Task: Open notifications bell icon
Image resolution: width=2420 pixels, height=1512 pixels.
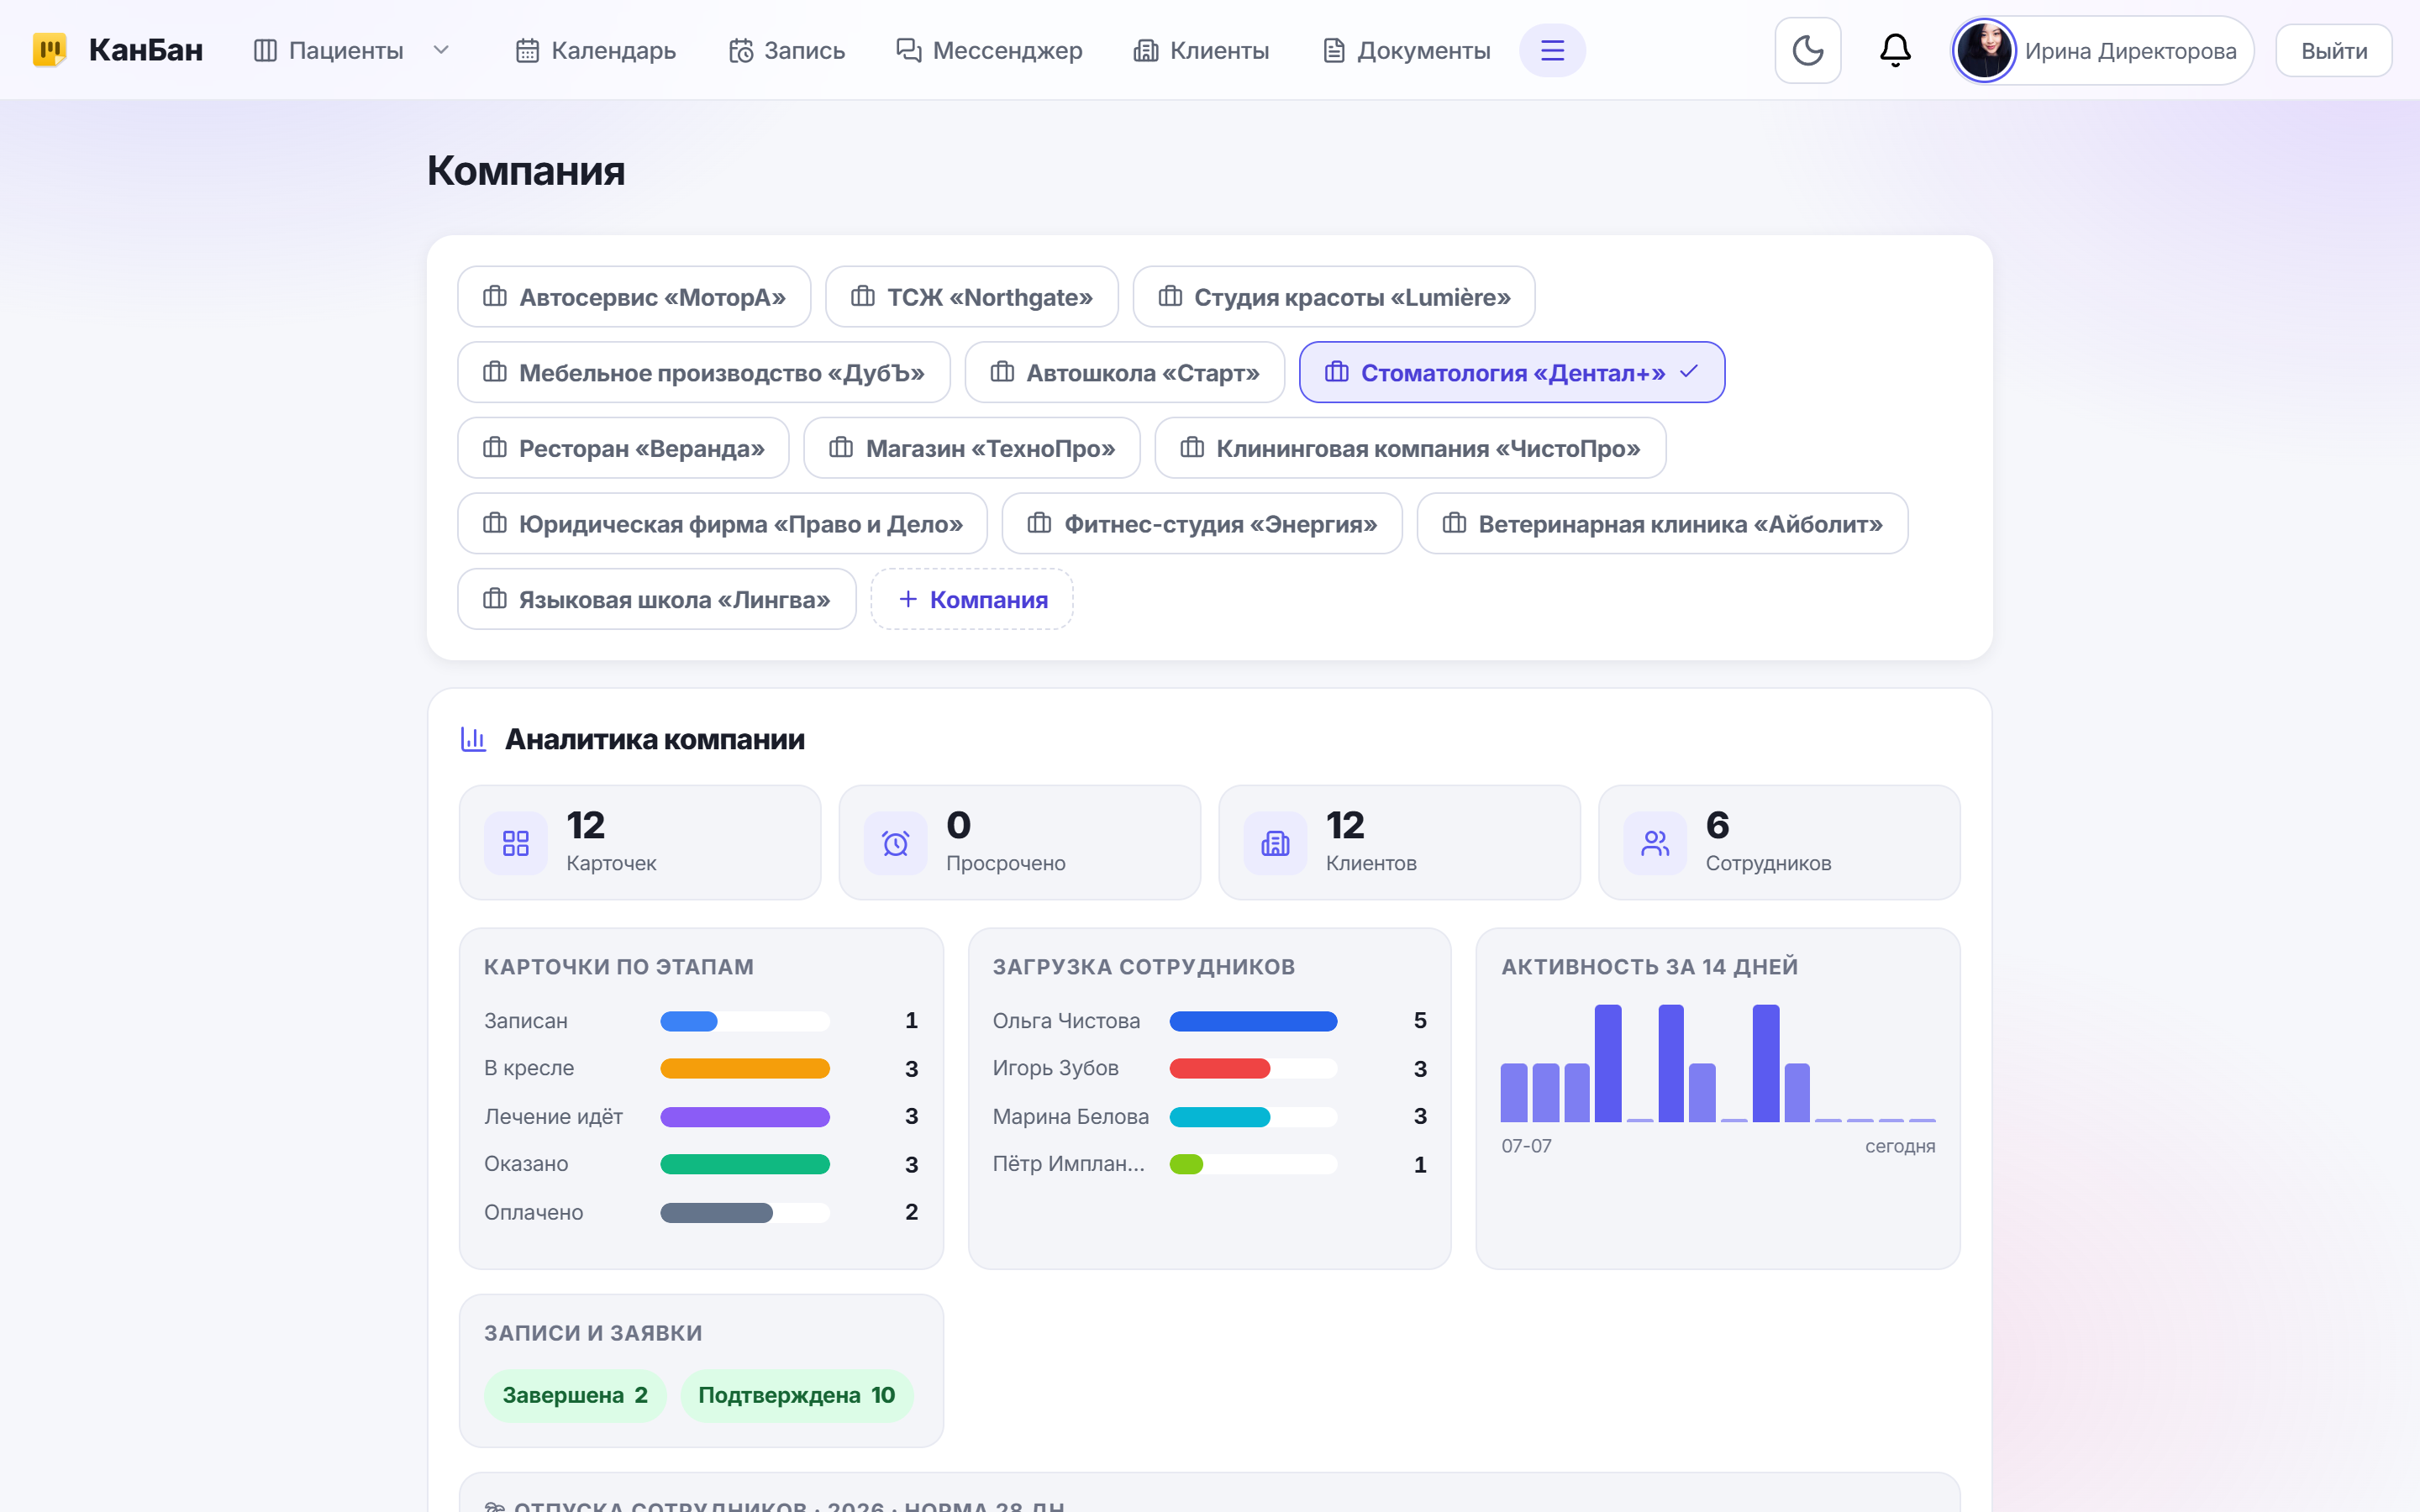Action: pos(1895,50)
